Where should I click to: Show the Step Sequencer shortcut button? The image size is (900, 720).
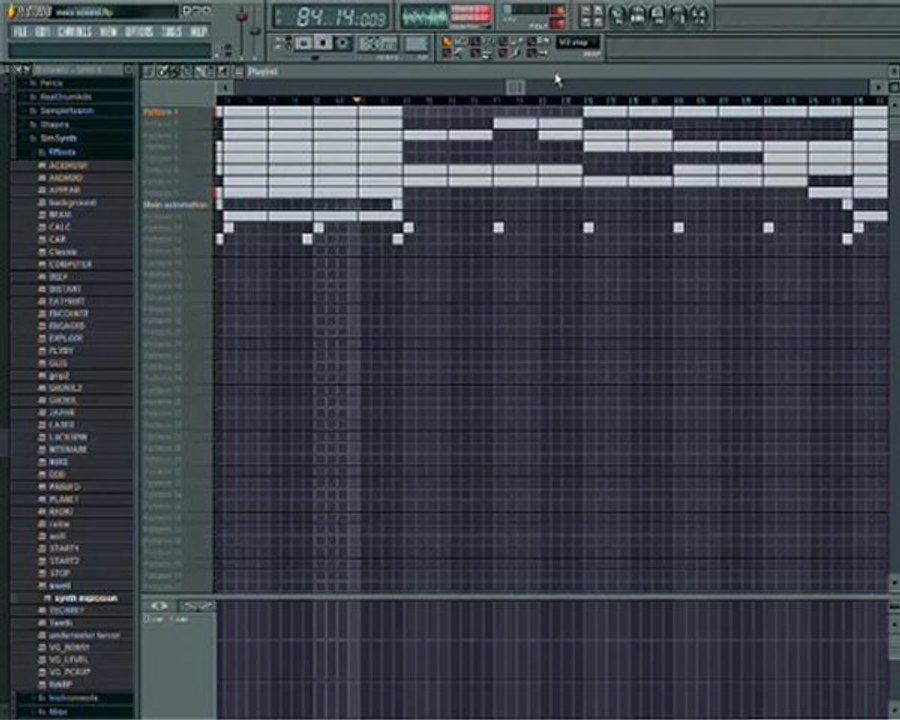coord(638,16)
